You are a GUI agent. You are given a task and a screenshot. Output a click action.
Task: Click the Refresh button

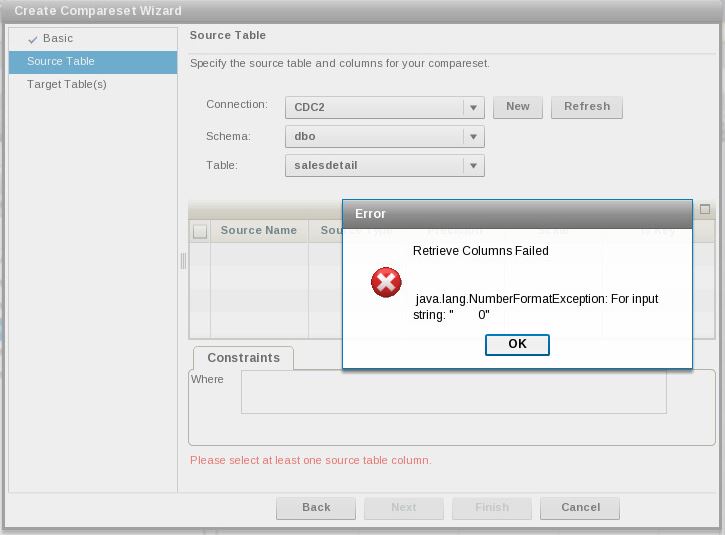[x=587, y=107]
